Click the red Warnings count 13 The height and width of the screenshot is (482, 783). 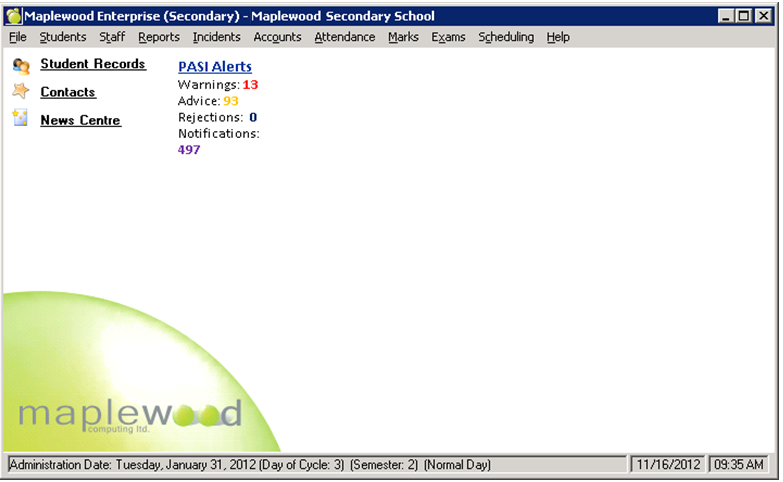[x=250, y=85]
